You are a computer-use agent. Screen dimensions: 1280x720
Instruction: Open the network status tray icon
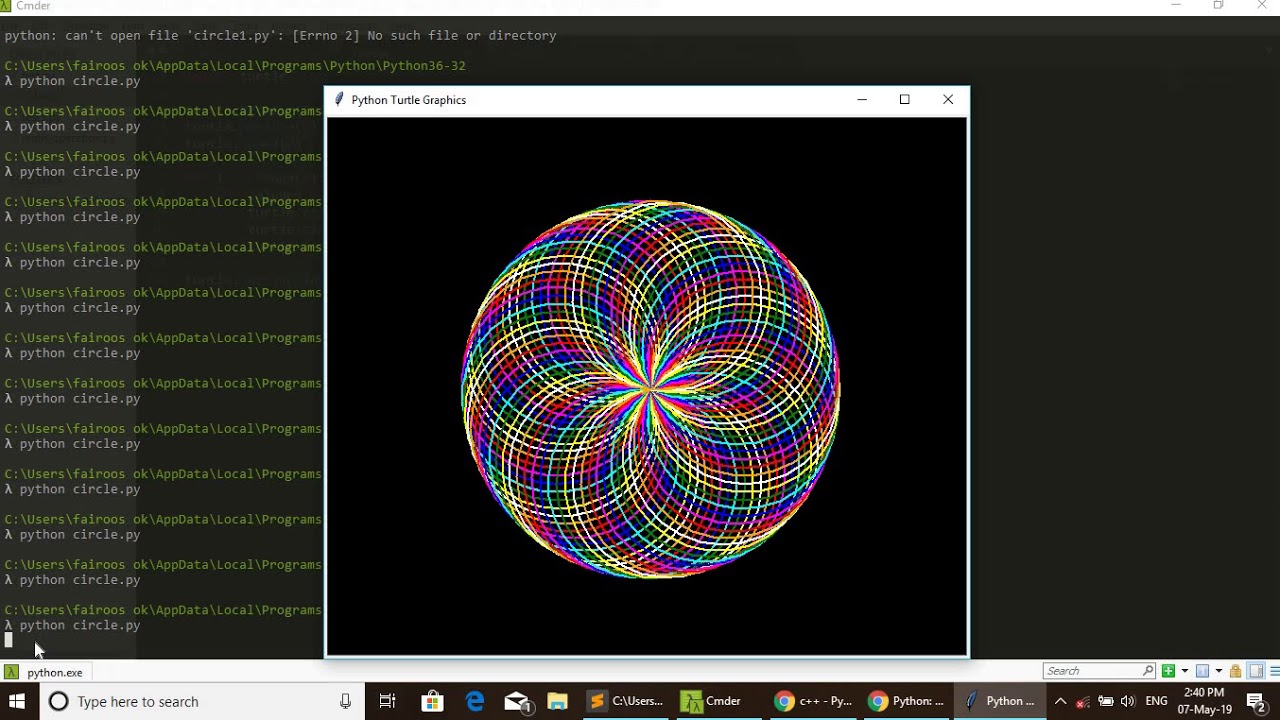point(1083,701)
